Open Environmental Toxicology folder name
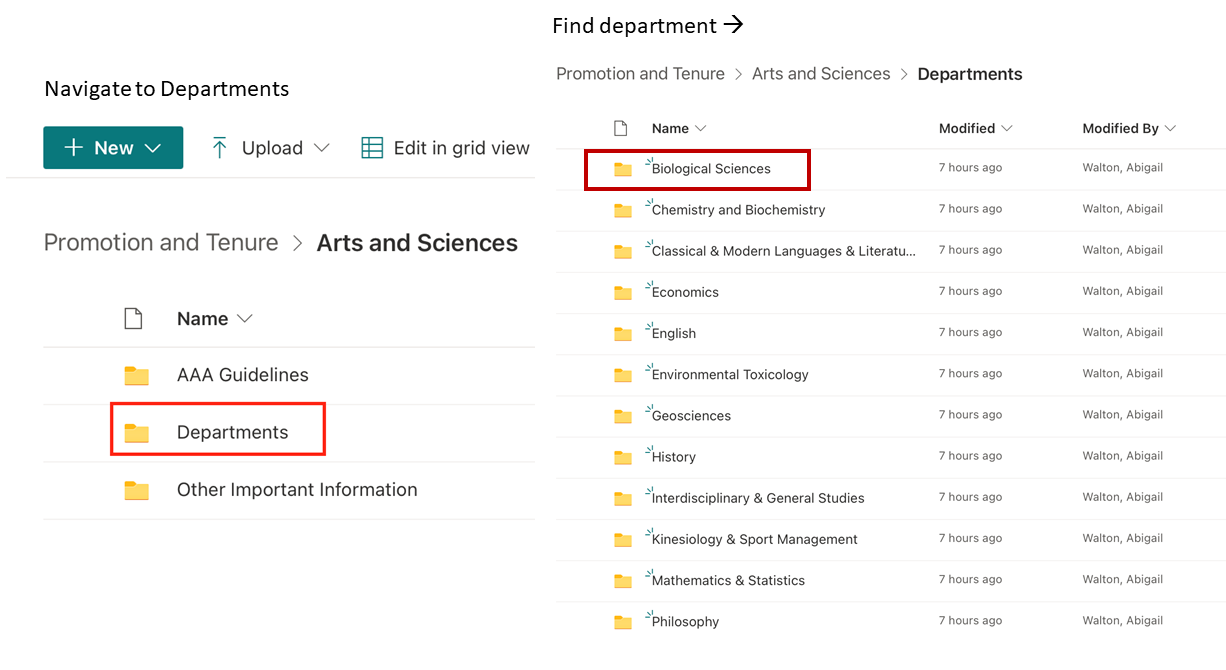This screenshot has height=670, width=1226. 730,375
